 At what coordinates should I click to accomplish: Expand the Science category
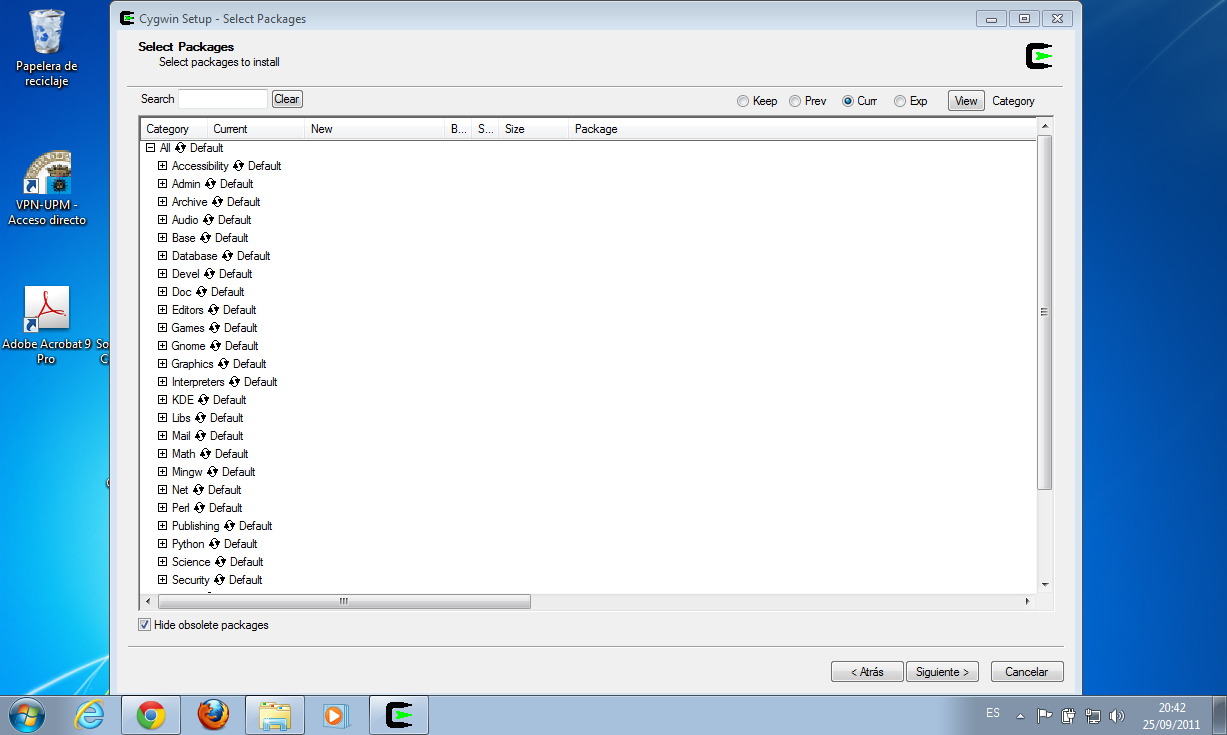point(163,562)
